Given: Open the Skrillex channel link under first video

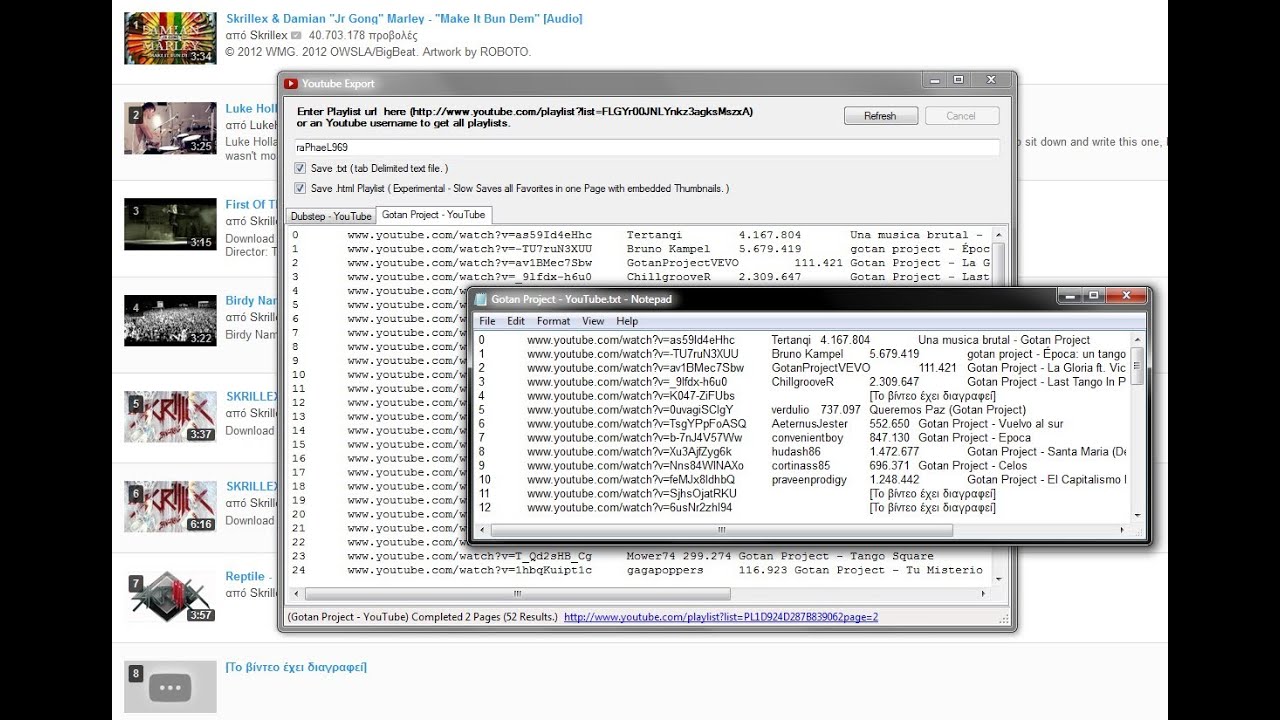Looking at the screenshot, I should 269,35.
